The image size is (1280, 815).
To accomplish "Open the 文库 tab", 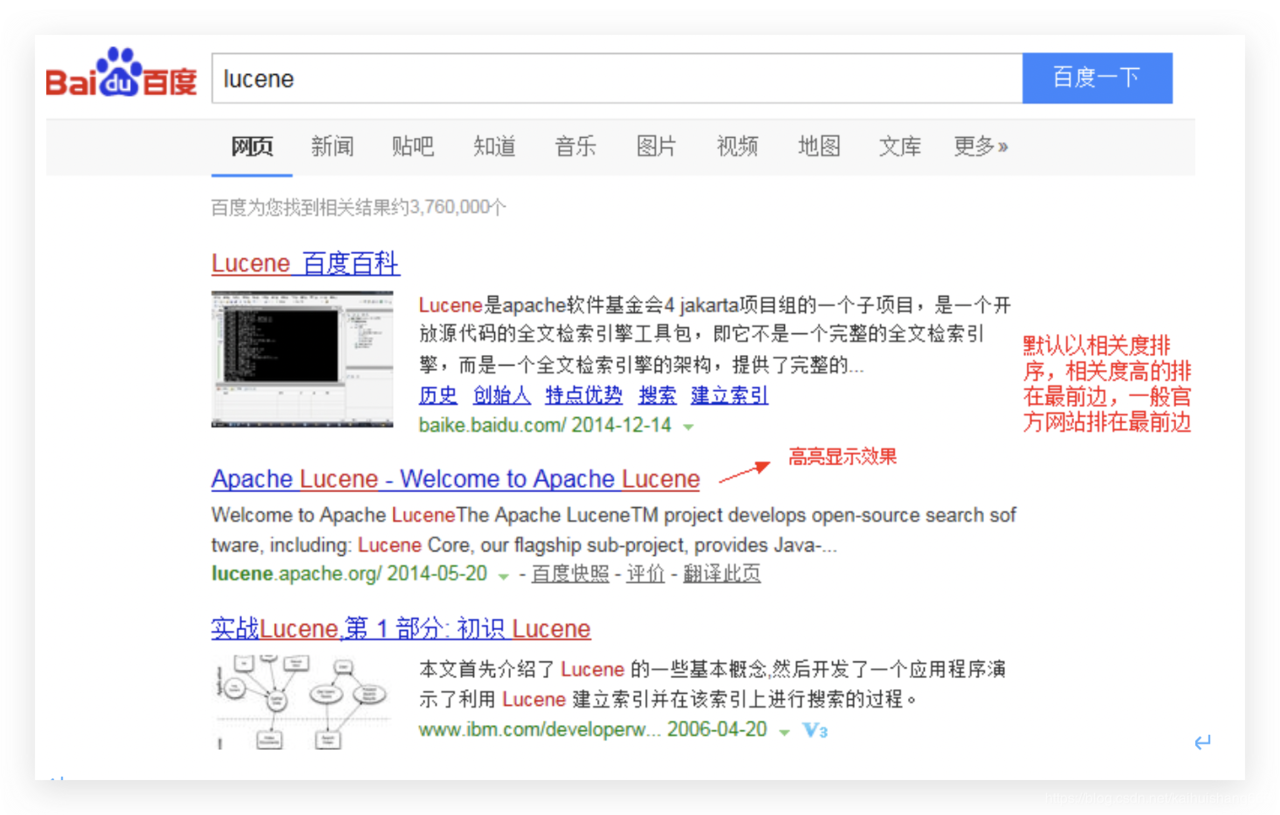I will coord(900,147).
